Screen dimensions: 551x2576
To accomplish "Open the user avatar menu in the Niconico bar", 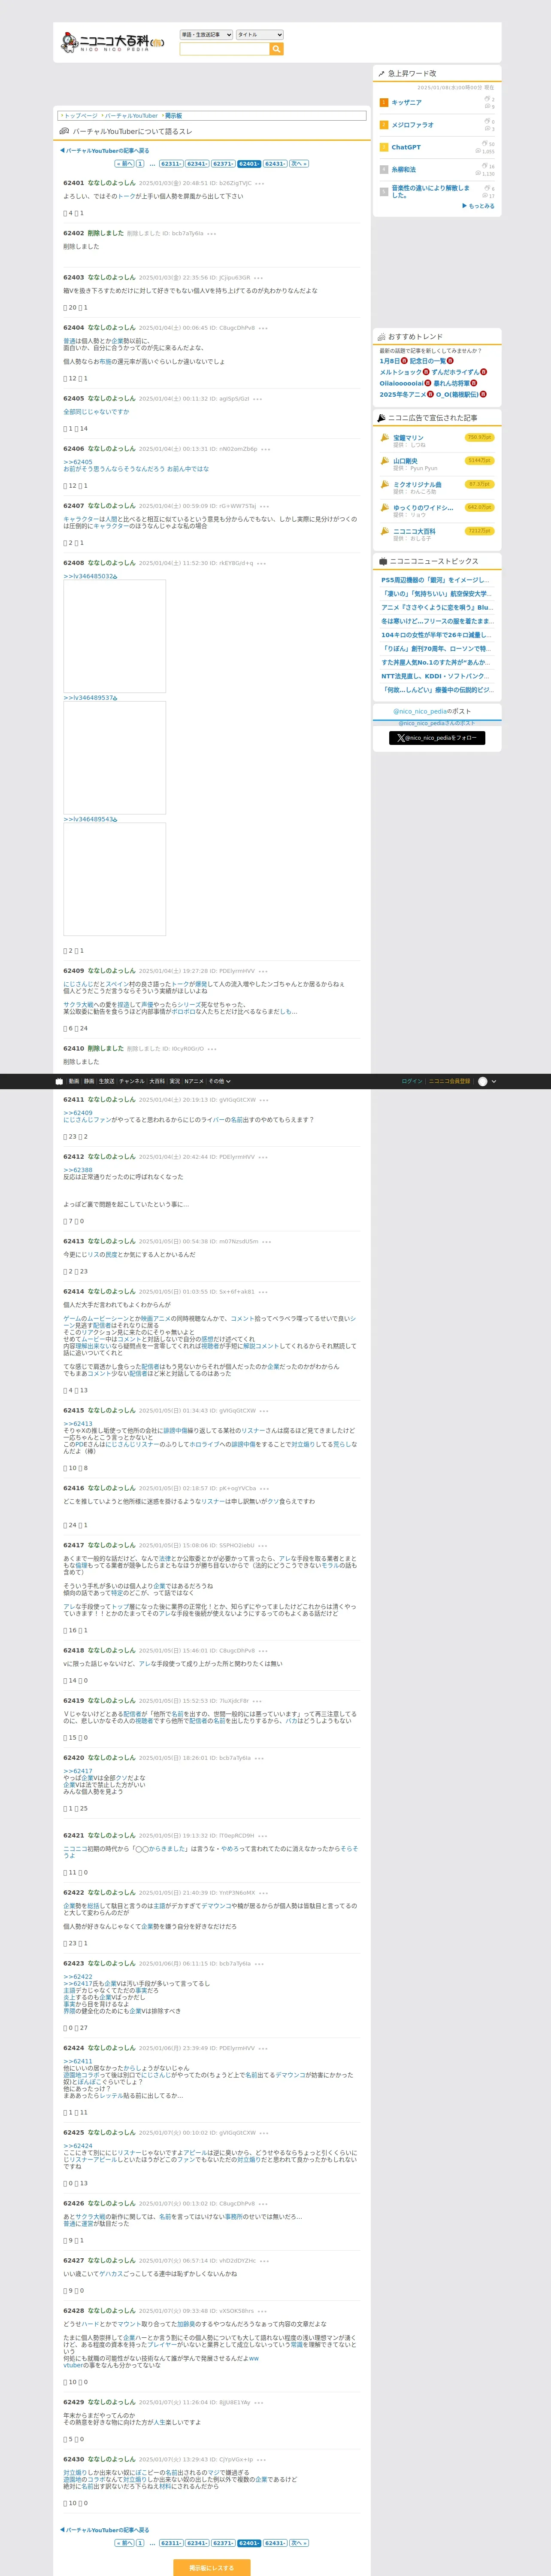I will (x=487, y=1081).
